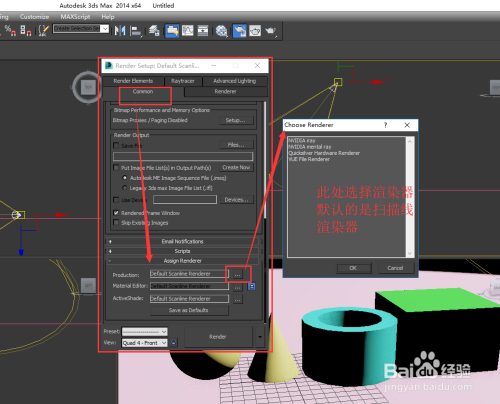500x404 pixels.
Task: Toggle the Percent Snap icon
Action: (x=10, y=31)
